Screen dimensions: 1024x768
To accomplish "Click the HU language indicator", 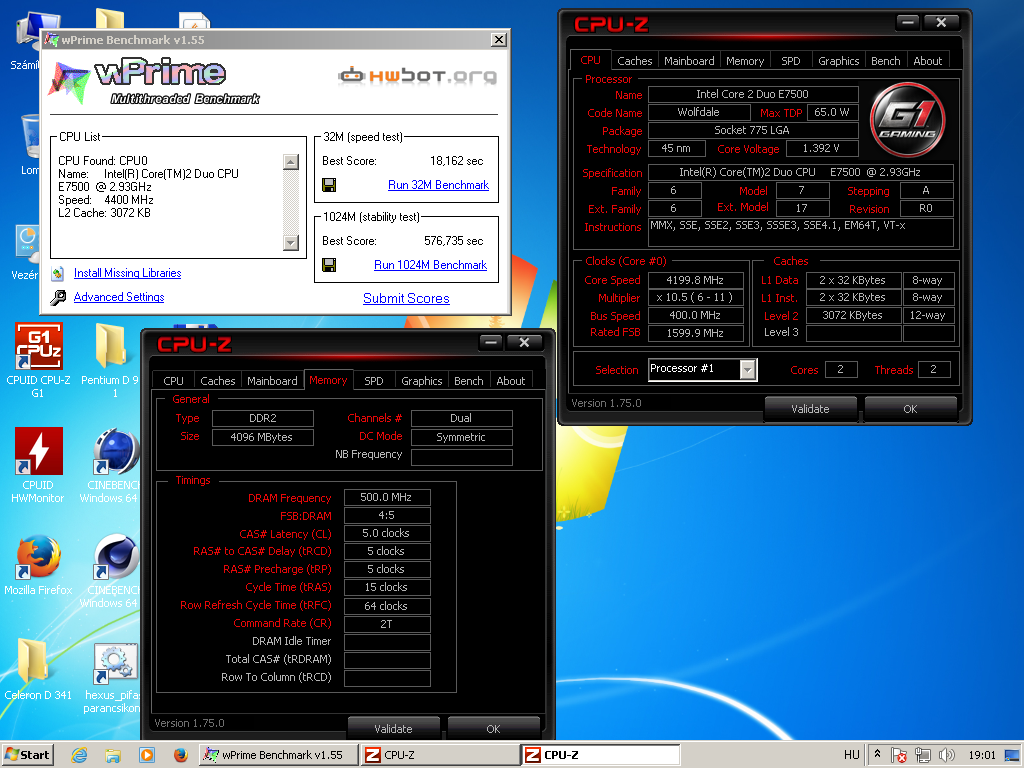I will 852,755.
